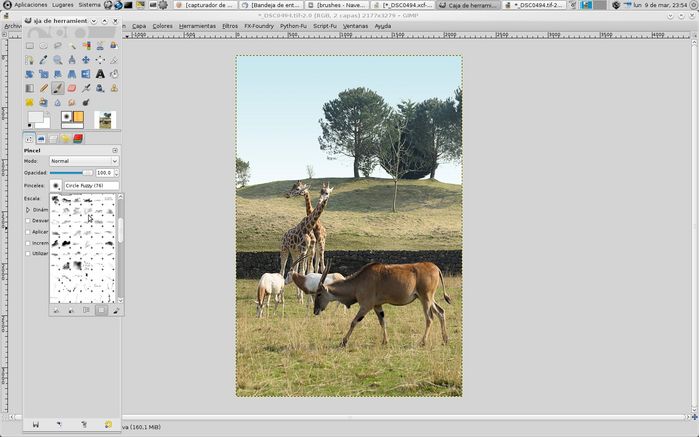The height and width of the screenshot is (437, 699).
Task: Select the Free Select lasso tool
Action: tap(58, 45)
